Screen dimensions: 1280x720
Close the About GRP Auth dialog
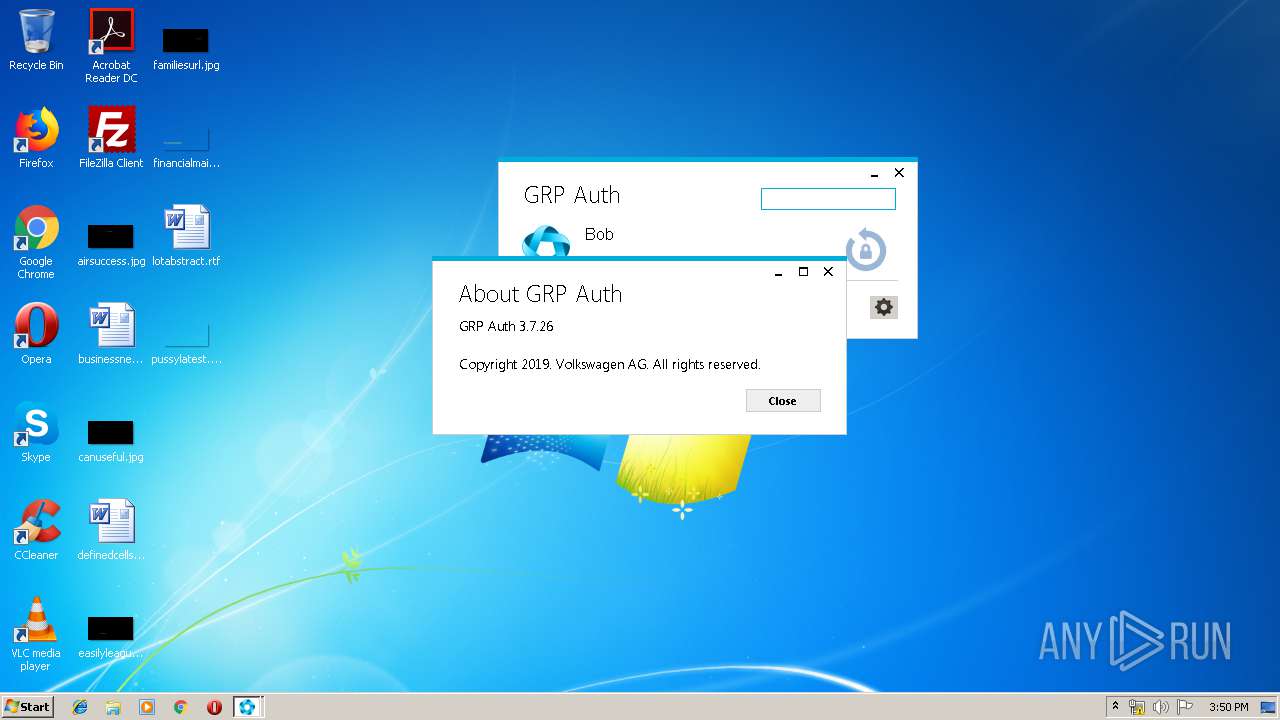(x=783, y=401)
